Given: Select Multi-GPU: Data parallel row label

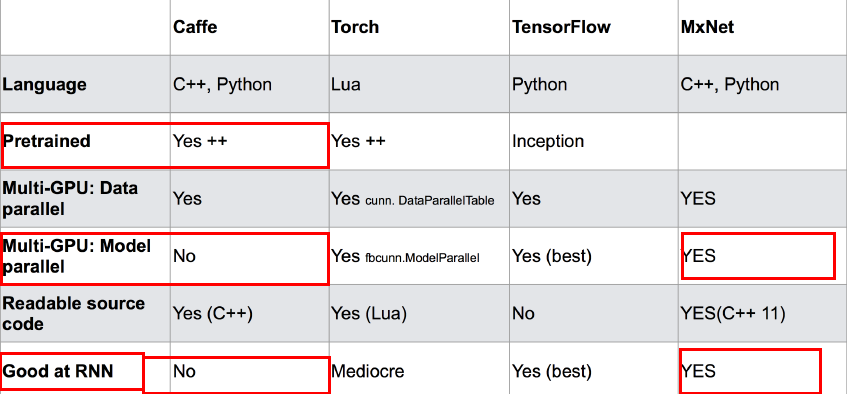Looking at the screenshot, I should click(x=70, y=198).
